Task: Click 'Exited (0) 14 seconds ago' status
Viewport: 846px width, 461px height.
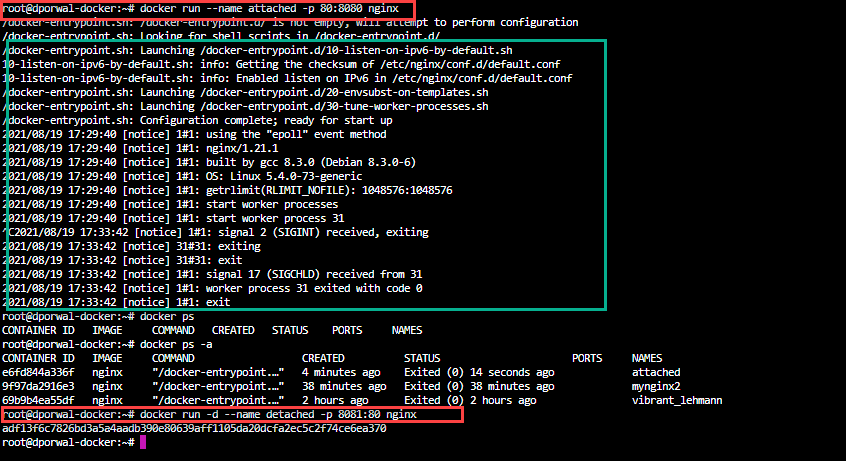Action: [479, 372]
